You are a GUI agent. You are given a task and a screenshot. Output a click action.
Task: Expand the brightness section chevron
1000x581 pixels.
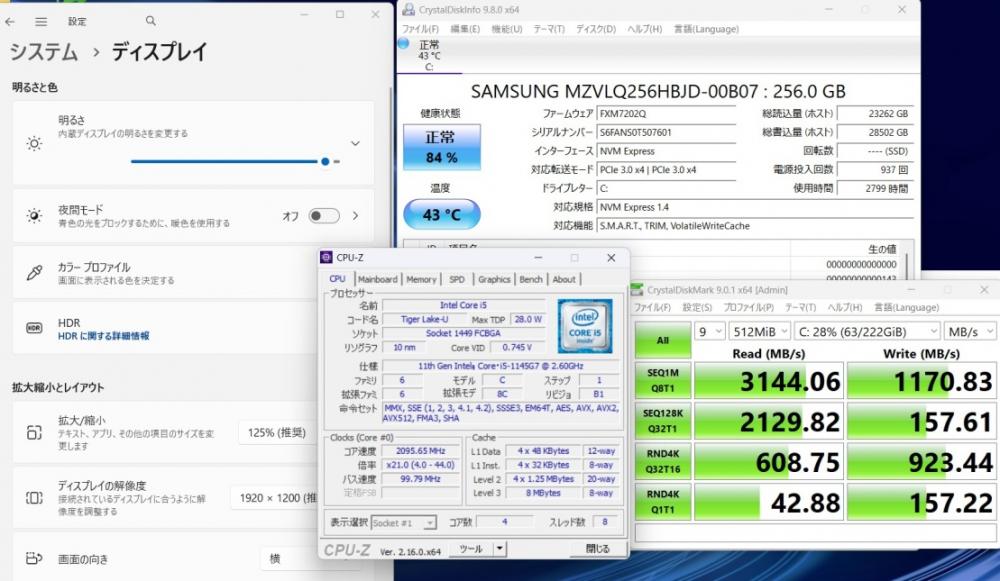click(355, 143)
